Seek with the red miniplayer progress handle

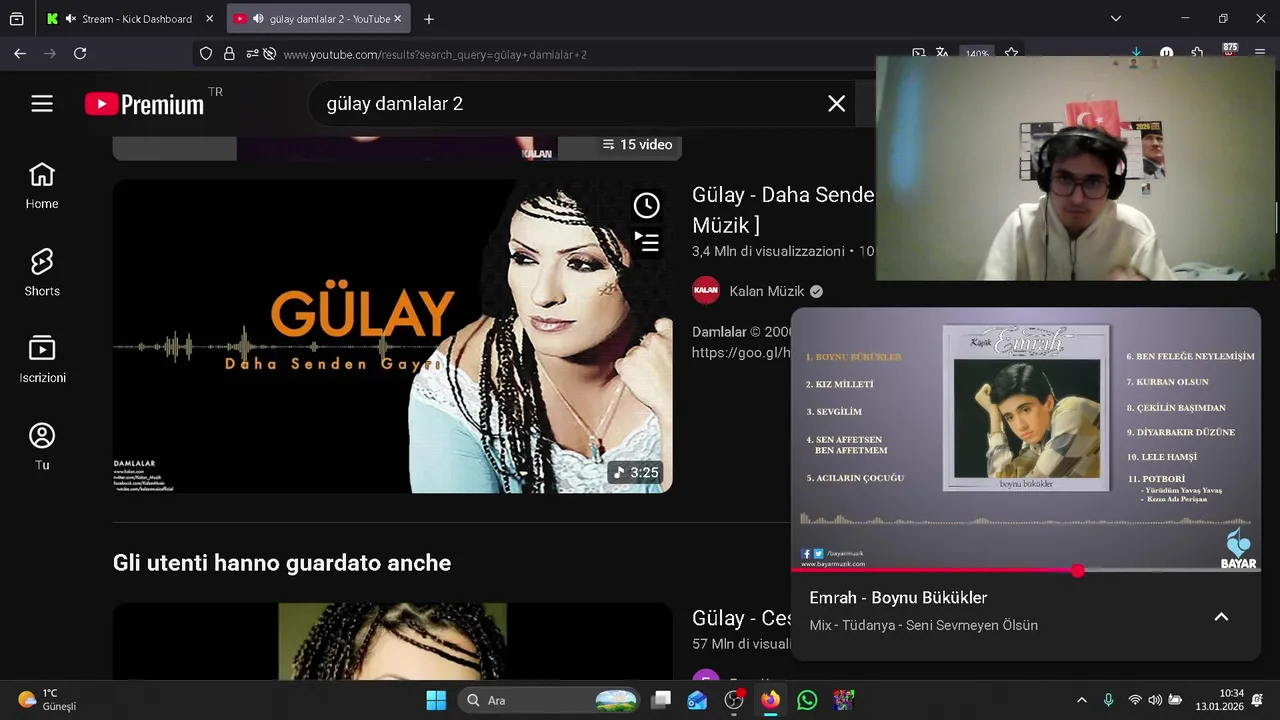click(x=1077, y=571)
